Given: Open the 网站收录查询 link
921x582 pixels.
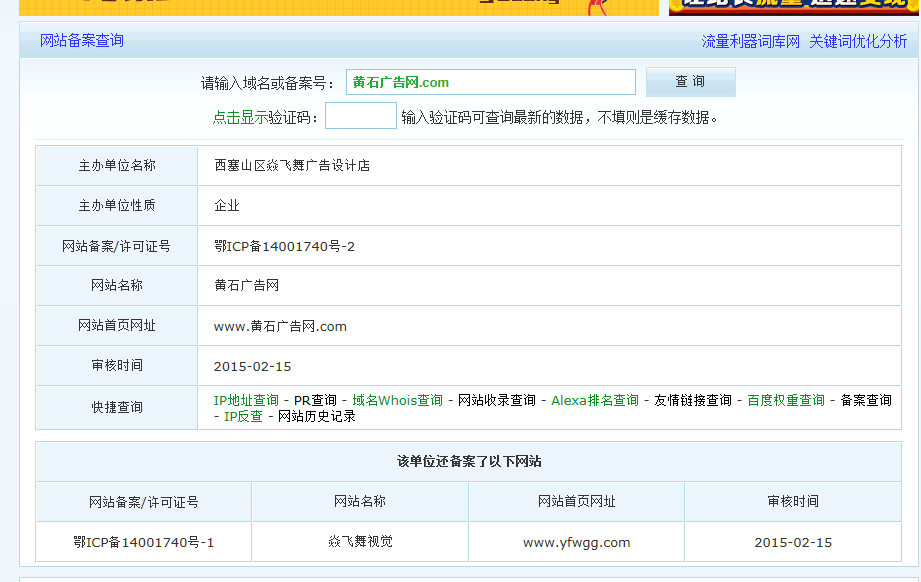Looking at the screenshot, I should (x=497, y=400).
